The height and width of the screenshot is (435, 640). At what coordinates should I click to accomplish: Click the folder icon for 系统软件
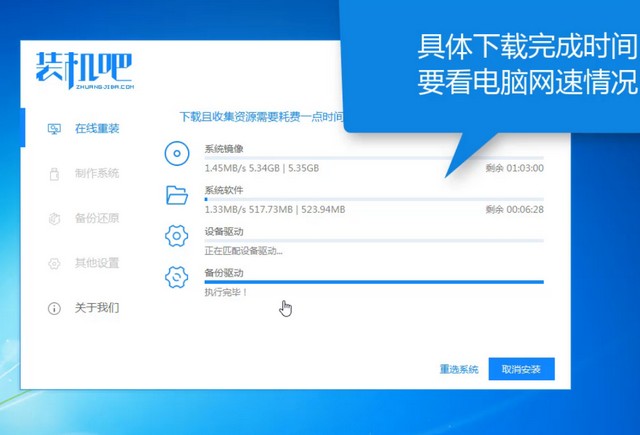pyautogui.click(x=177, y=195)
